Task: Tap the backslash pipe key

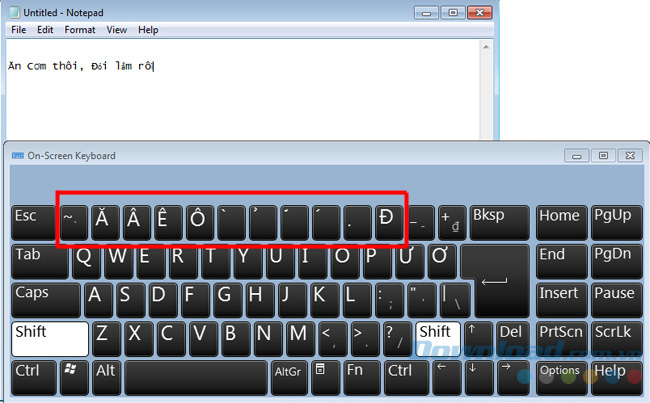Action: point(455,300)
